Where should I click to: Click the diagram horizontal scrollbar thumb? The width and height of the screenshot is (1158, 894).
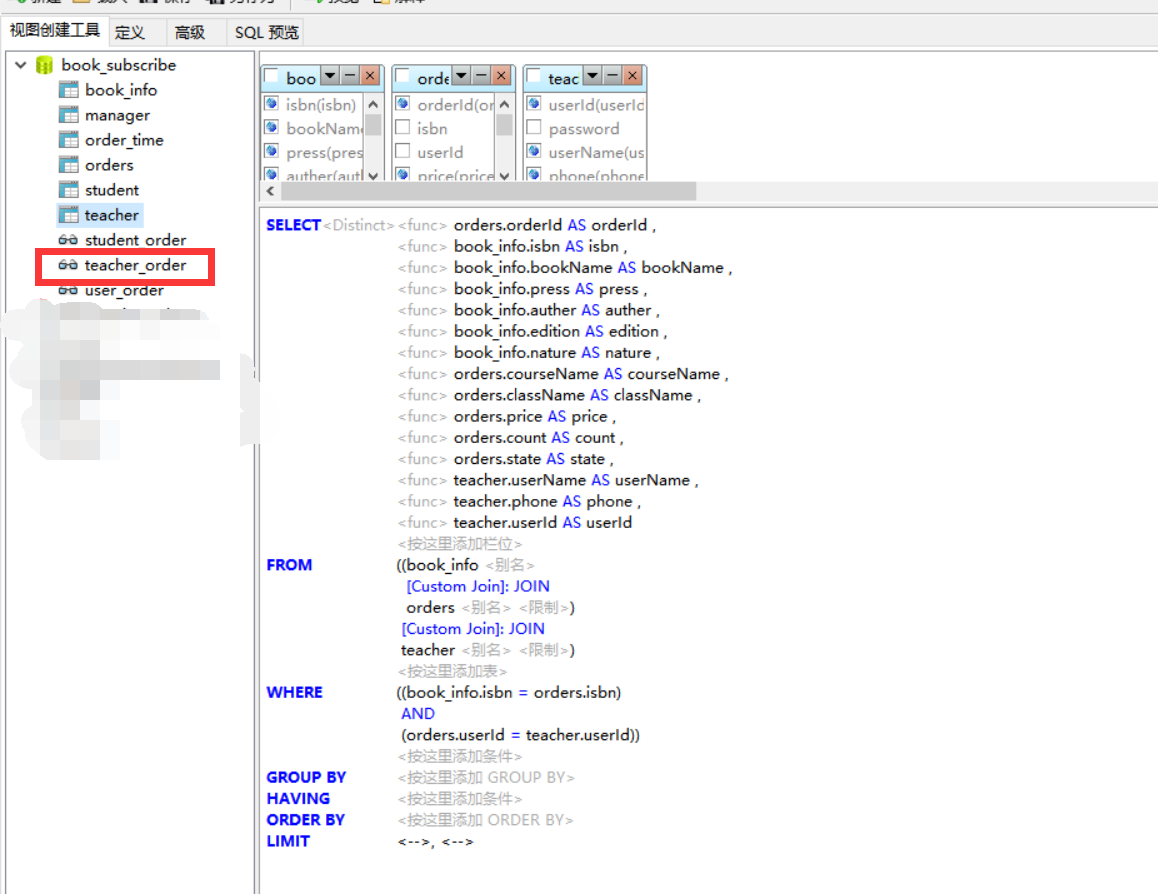488,191
